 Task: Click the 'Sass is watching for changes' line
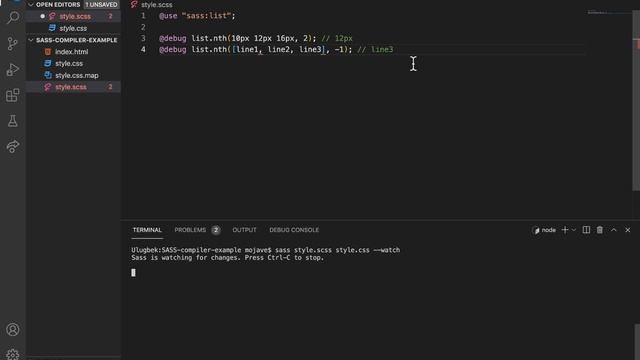(x=227, y=258)
